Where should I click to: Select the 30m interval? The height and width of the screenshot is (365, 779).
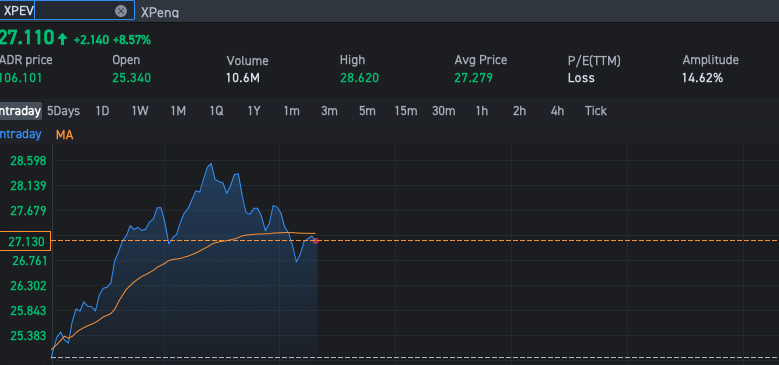point(444,111)
